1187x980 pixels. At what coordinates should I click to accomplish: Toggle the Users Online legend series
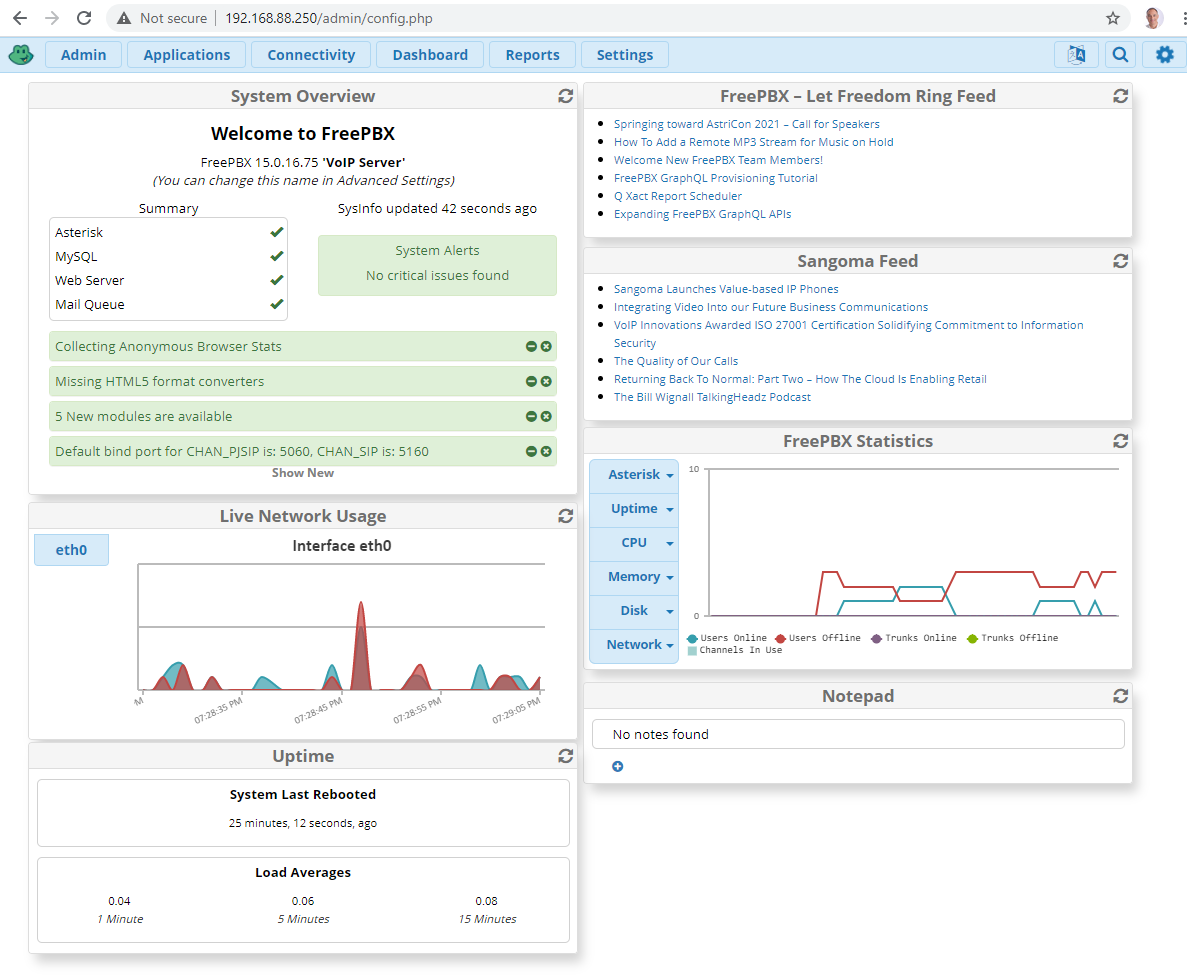coord(727,638)
